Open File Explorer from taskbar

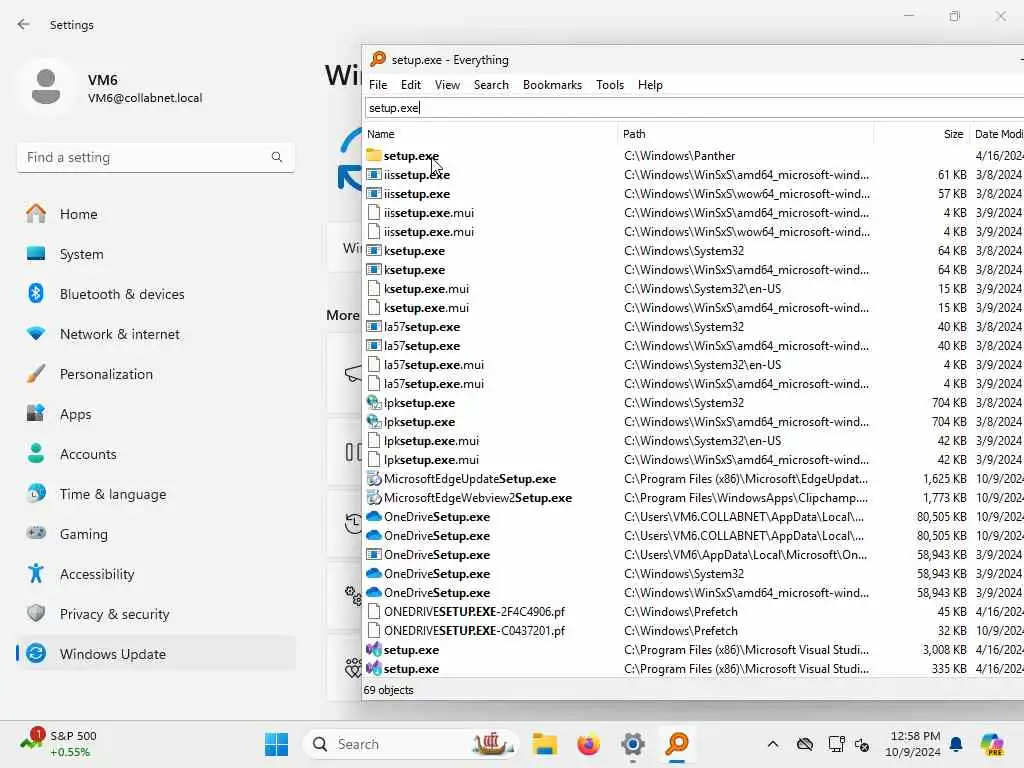(x=544, y=744)
